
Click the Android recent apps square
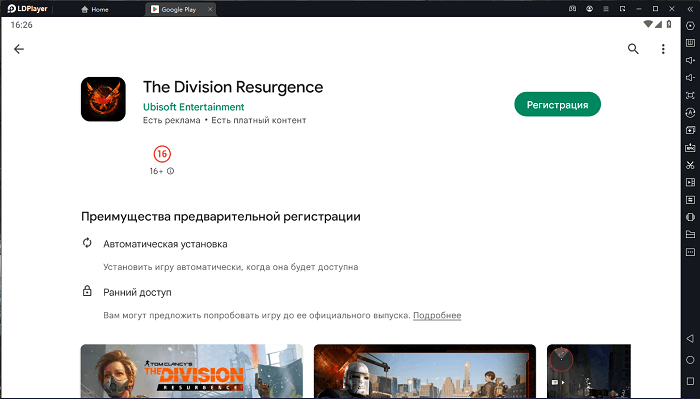690,381
